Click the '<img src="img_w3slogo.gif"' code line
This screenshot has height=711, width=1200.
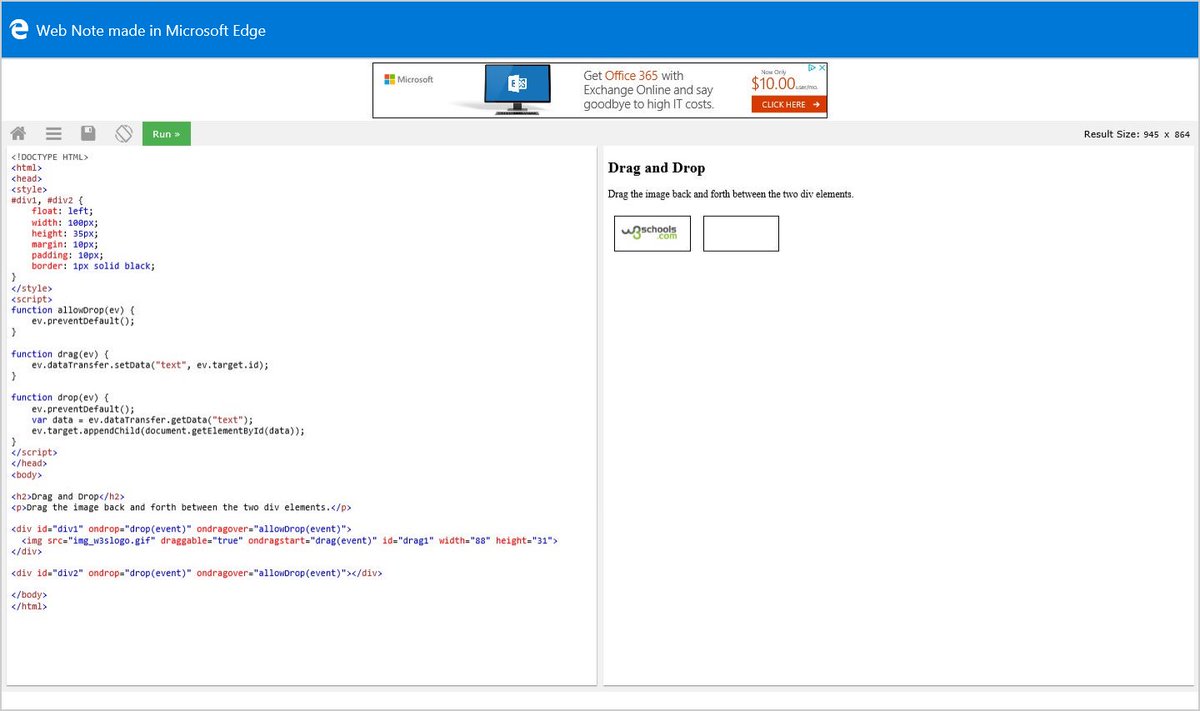click(289, 540)
